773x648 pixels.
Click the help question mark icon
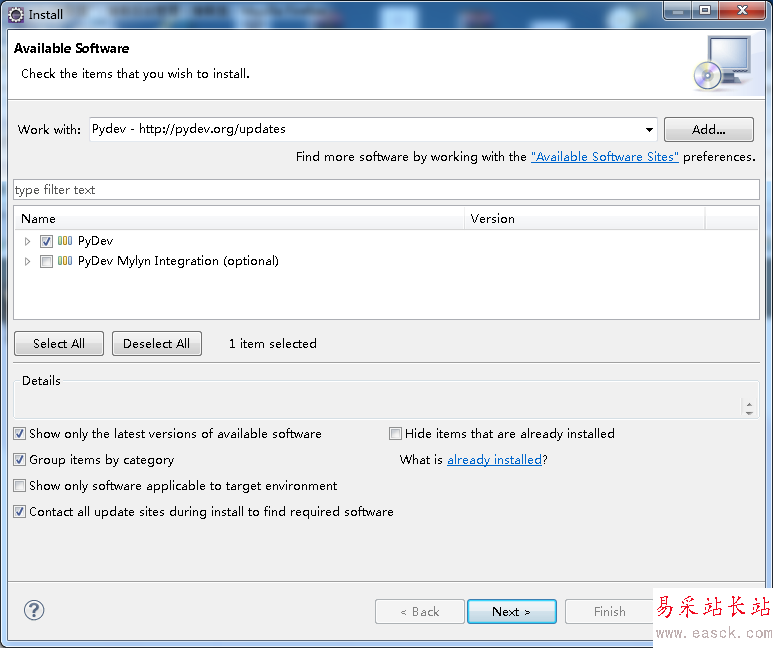coord(34,611)
